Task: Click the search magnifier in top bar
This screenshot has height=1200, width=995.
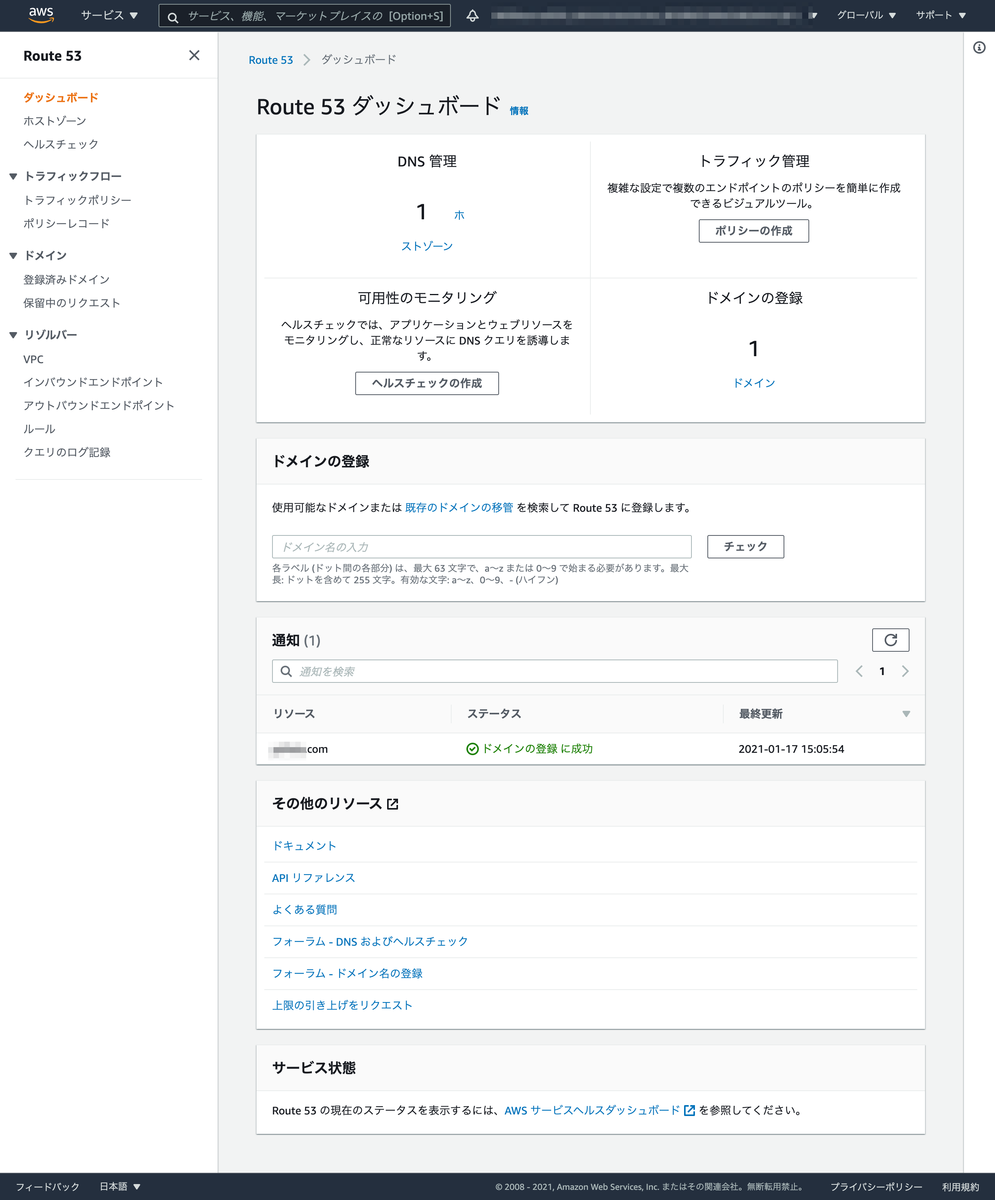Action: 173,16
